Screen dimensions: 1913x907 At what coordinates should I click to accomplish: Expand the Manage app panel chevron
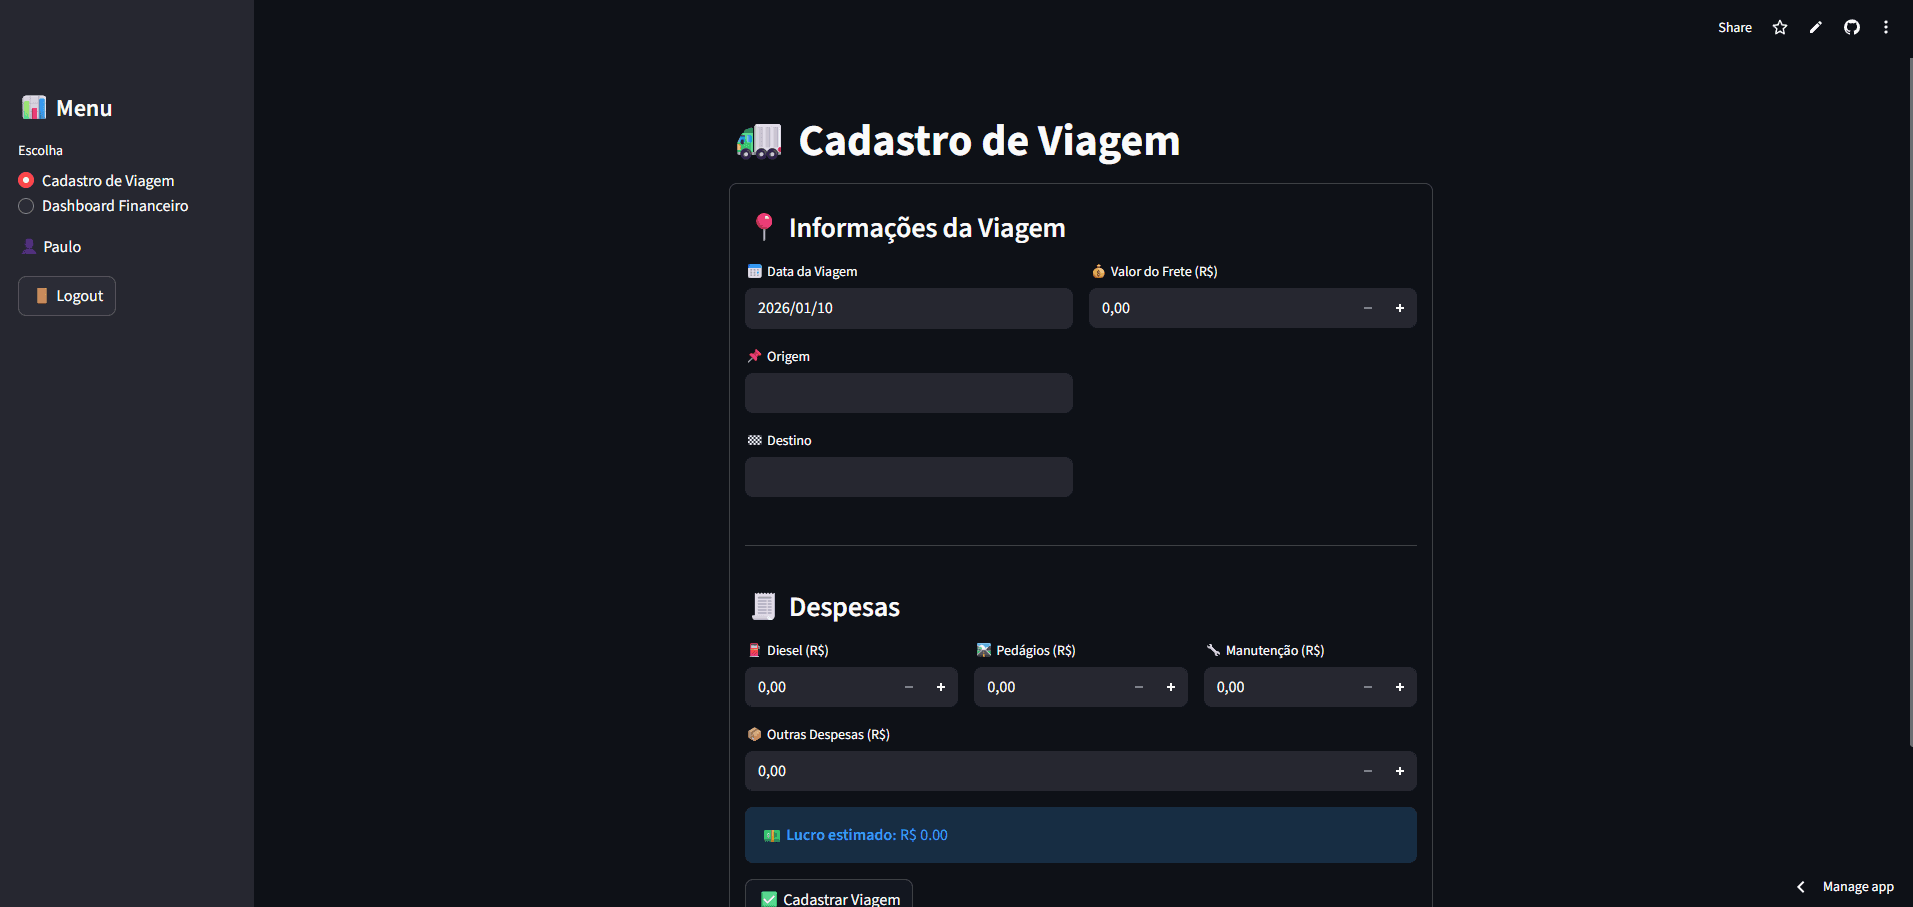tap(1801, 887)
